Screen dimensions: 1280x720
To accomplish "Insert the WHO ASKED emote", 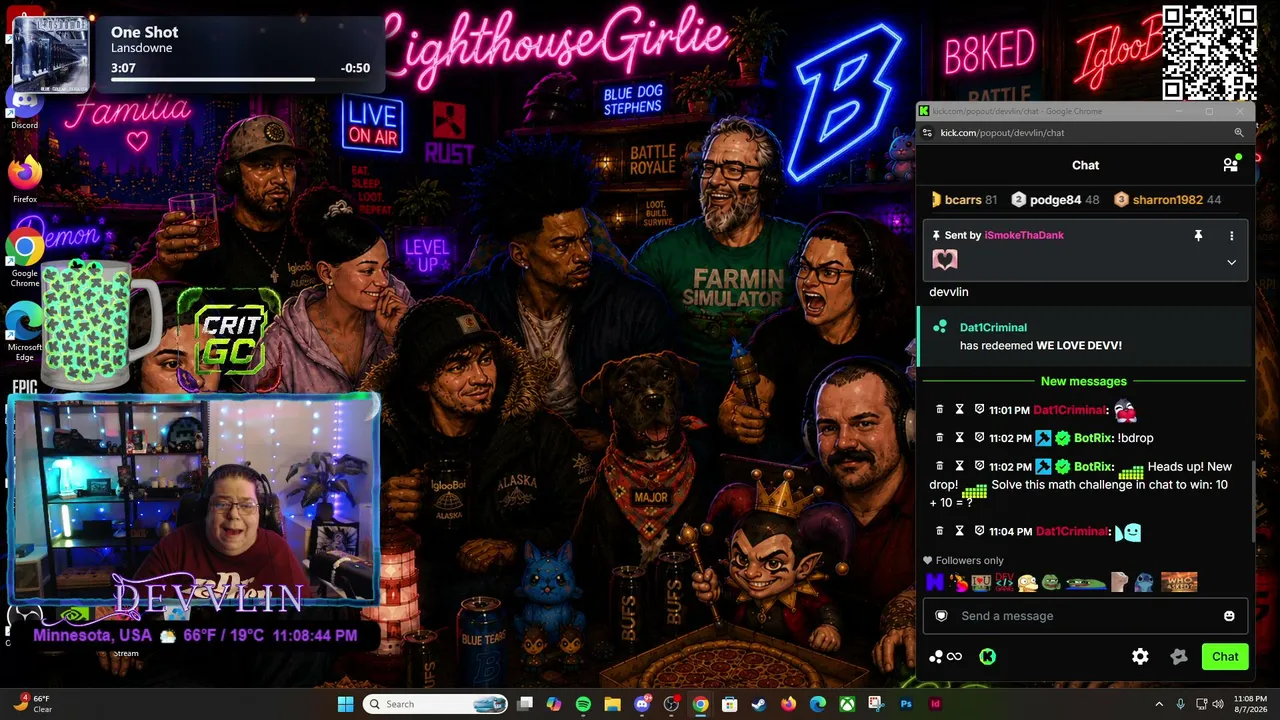I will click(x=1179, y=582).
